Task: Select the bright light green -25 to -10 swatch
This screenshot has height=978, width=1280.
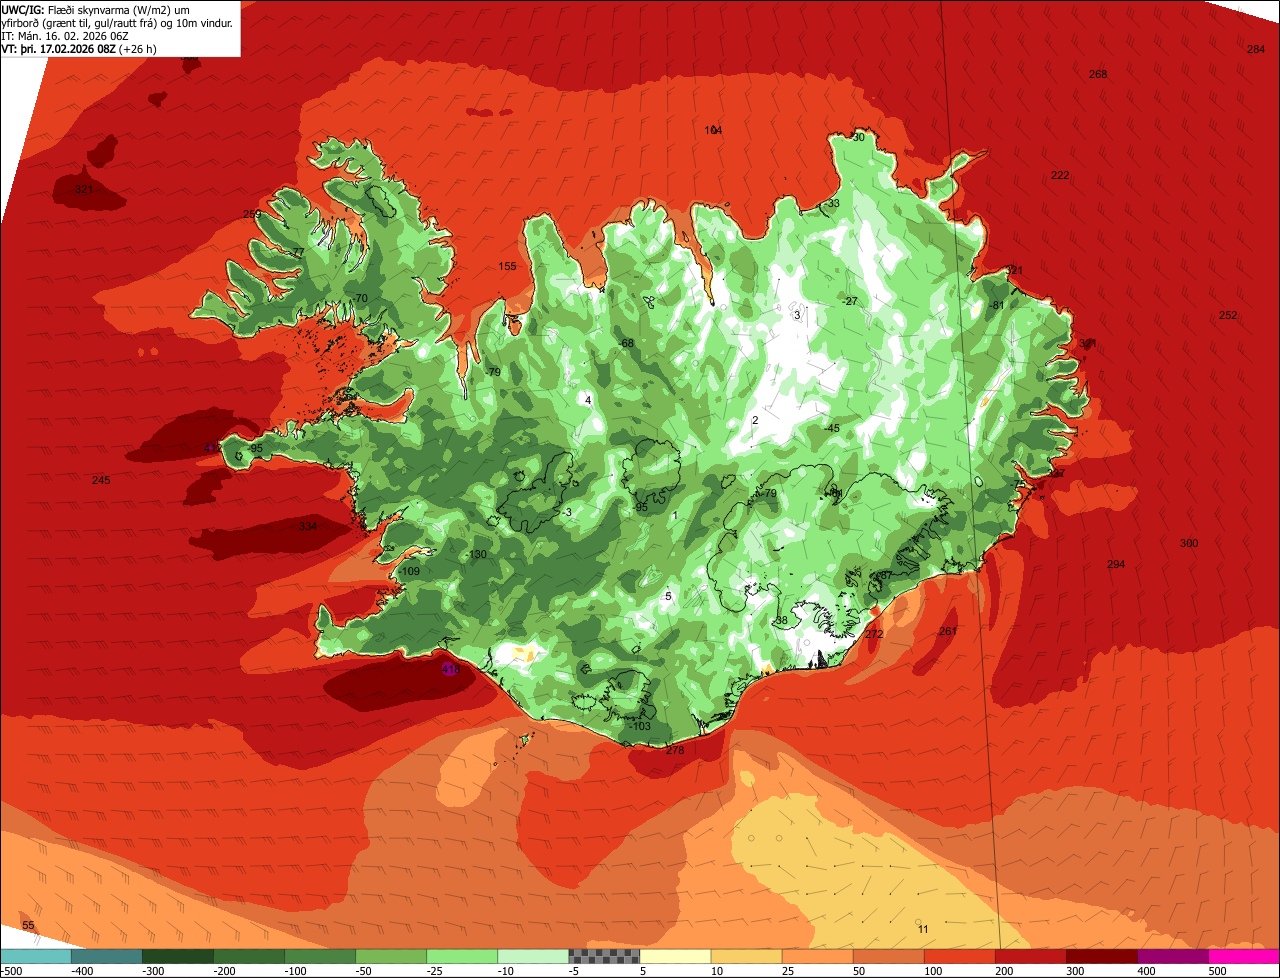Action: (x=462, y=956)
